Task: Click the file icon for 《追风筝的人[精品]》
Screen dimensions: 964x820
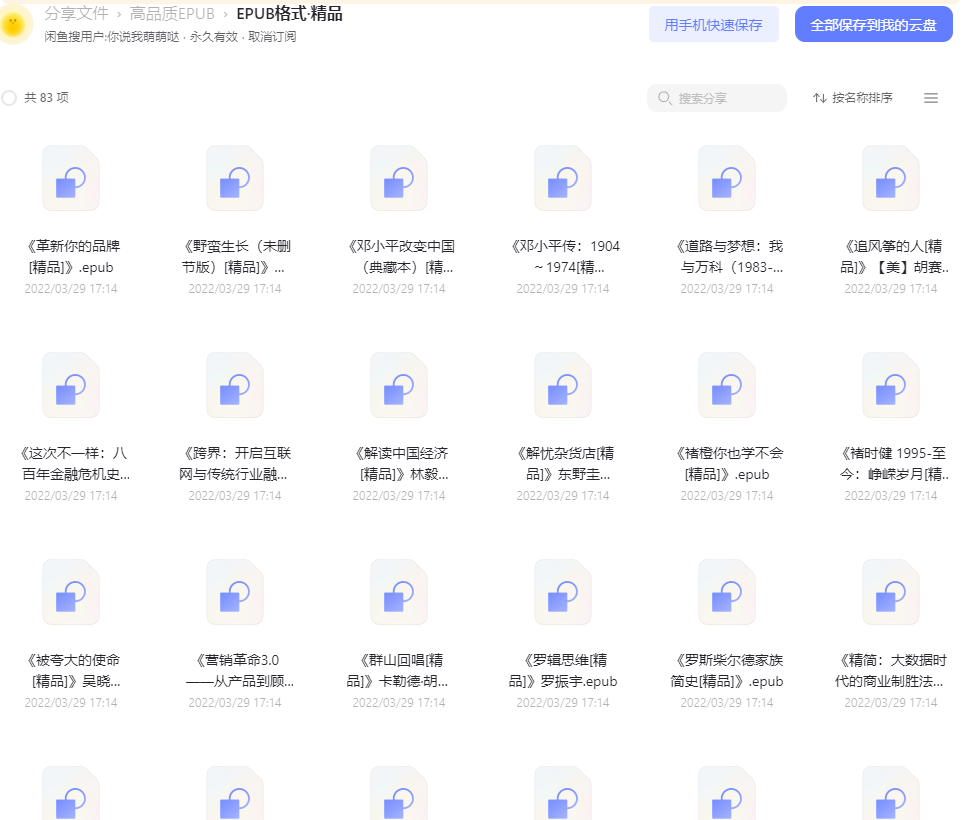Action: pyautogui.click(x=891, y=178)
